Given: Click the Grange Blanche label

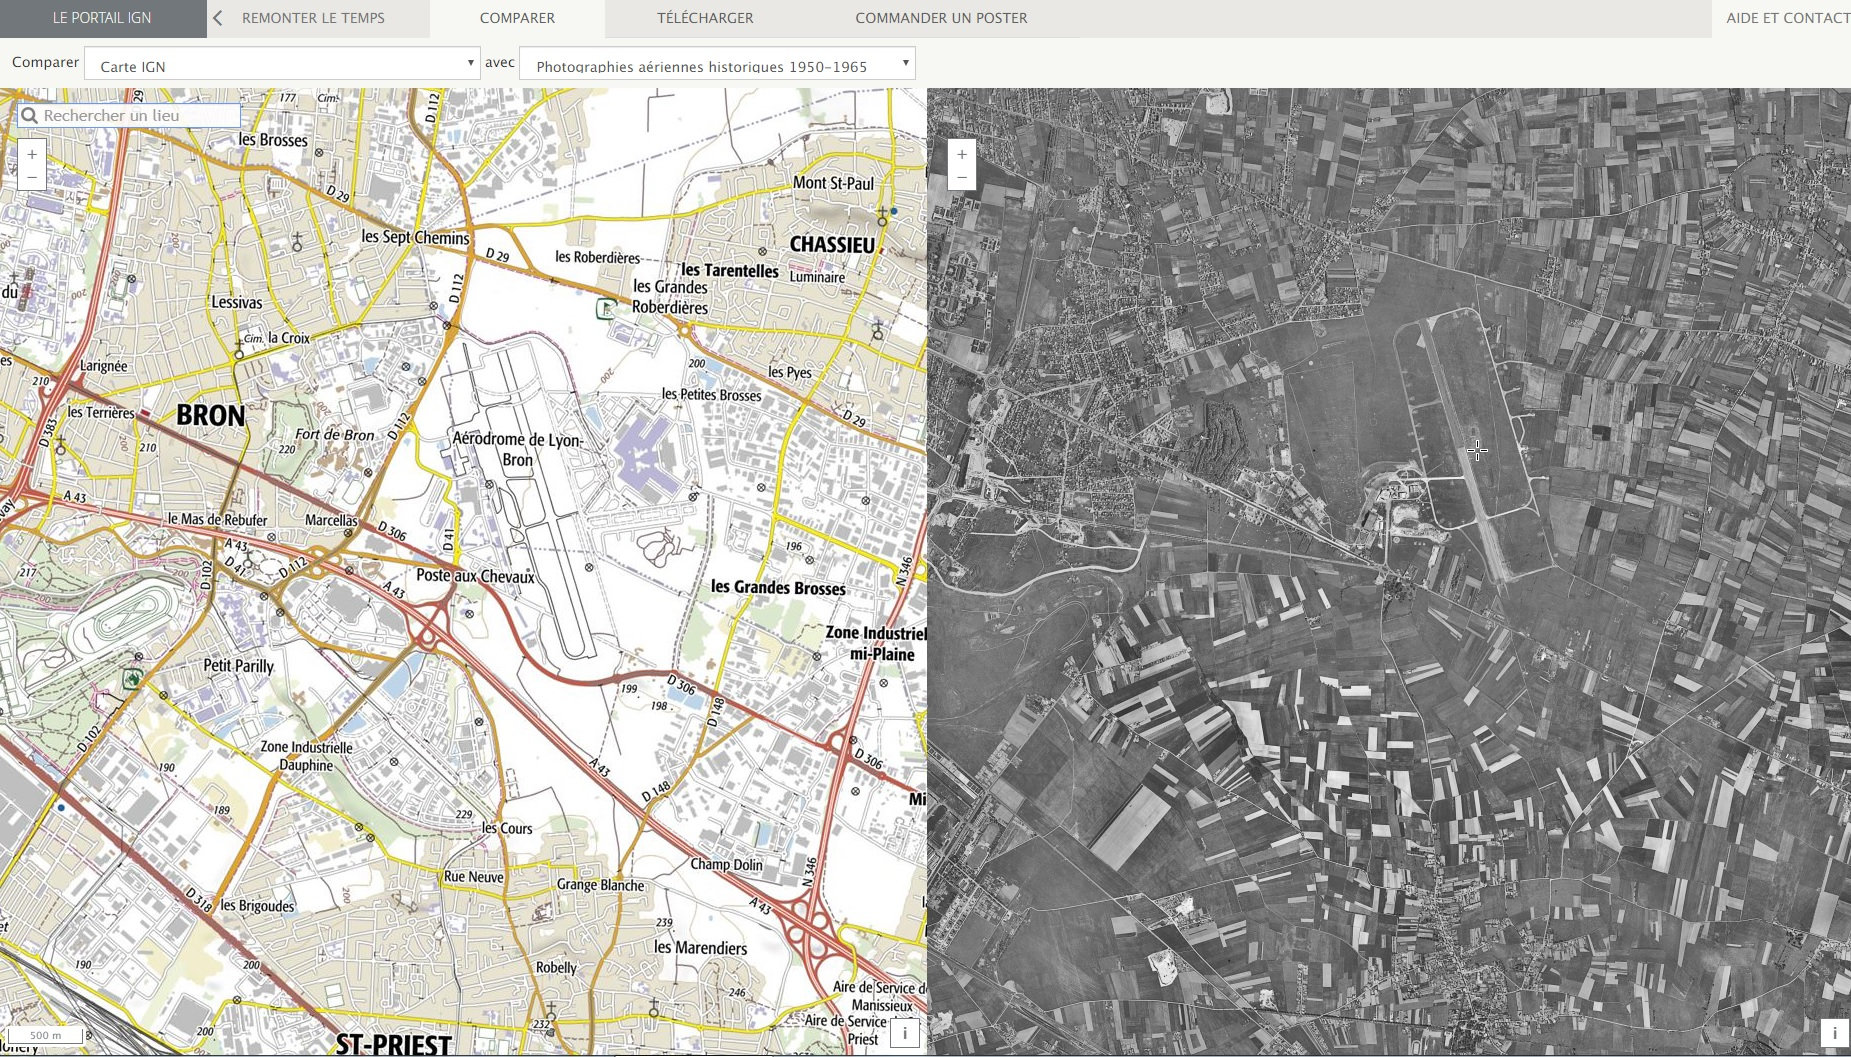Looking at the screenshot, I should pyautogui.click(x=600, y=885).
